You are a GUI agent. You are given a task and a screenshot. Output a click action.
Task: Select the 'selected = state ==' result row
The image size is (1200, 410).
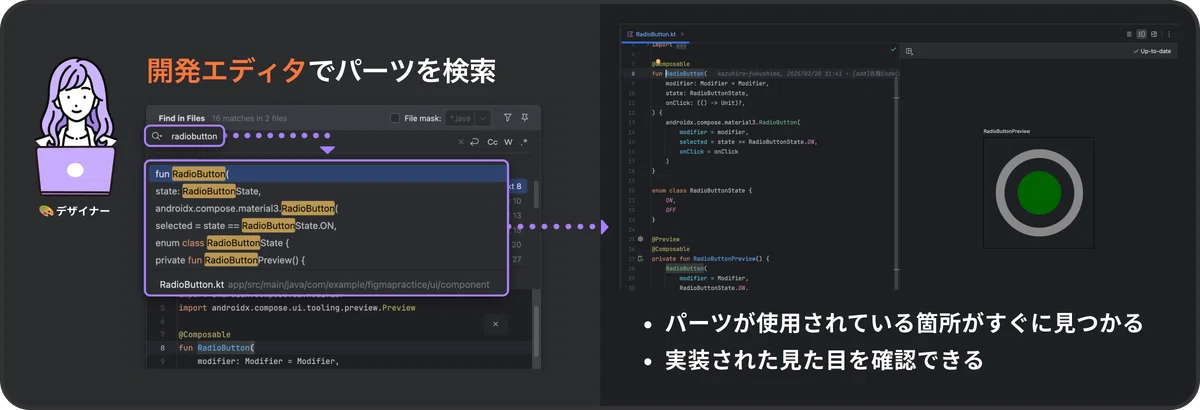point(327,225)
